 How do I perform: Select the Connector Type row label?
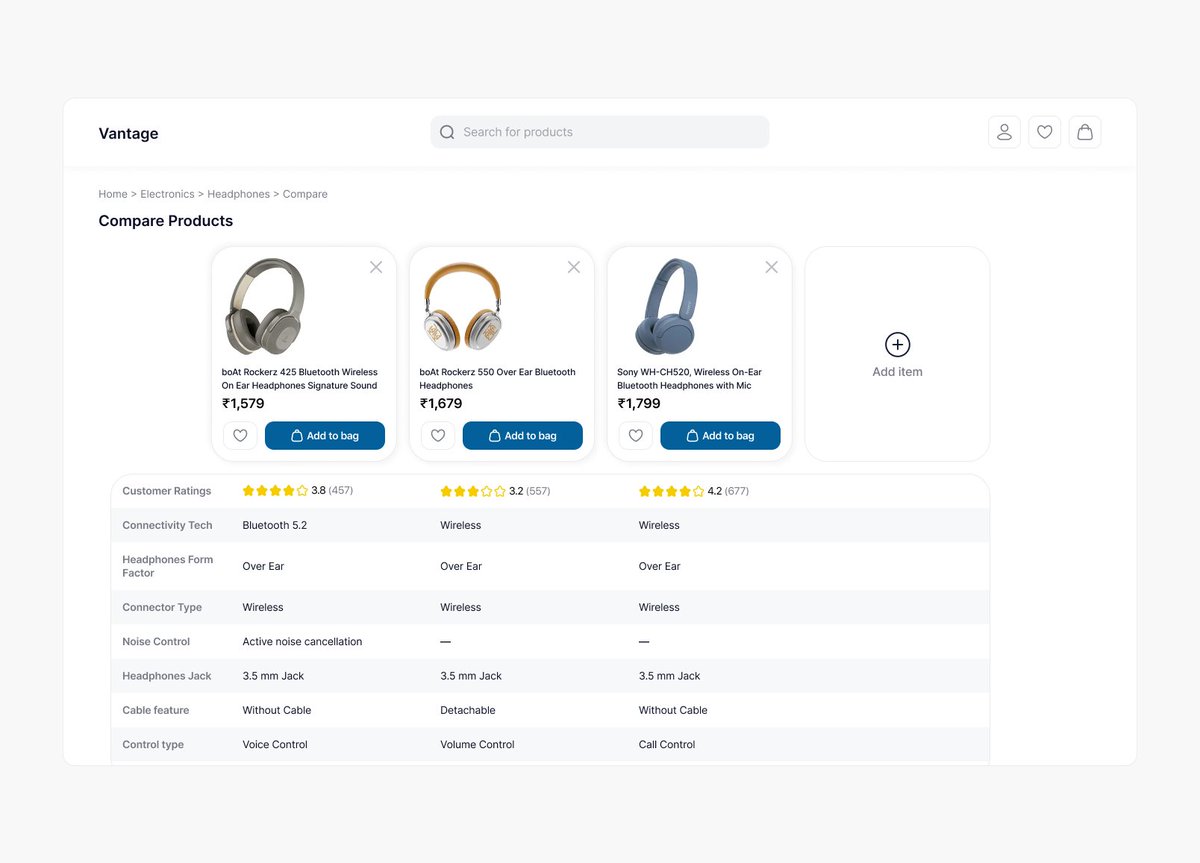[162, 607]
